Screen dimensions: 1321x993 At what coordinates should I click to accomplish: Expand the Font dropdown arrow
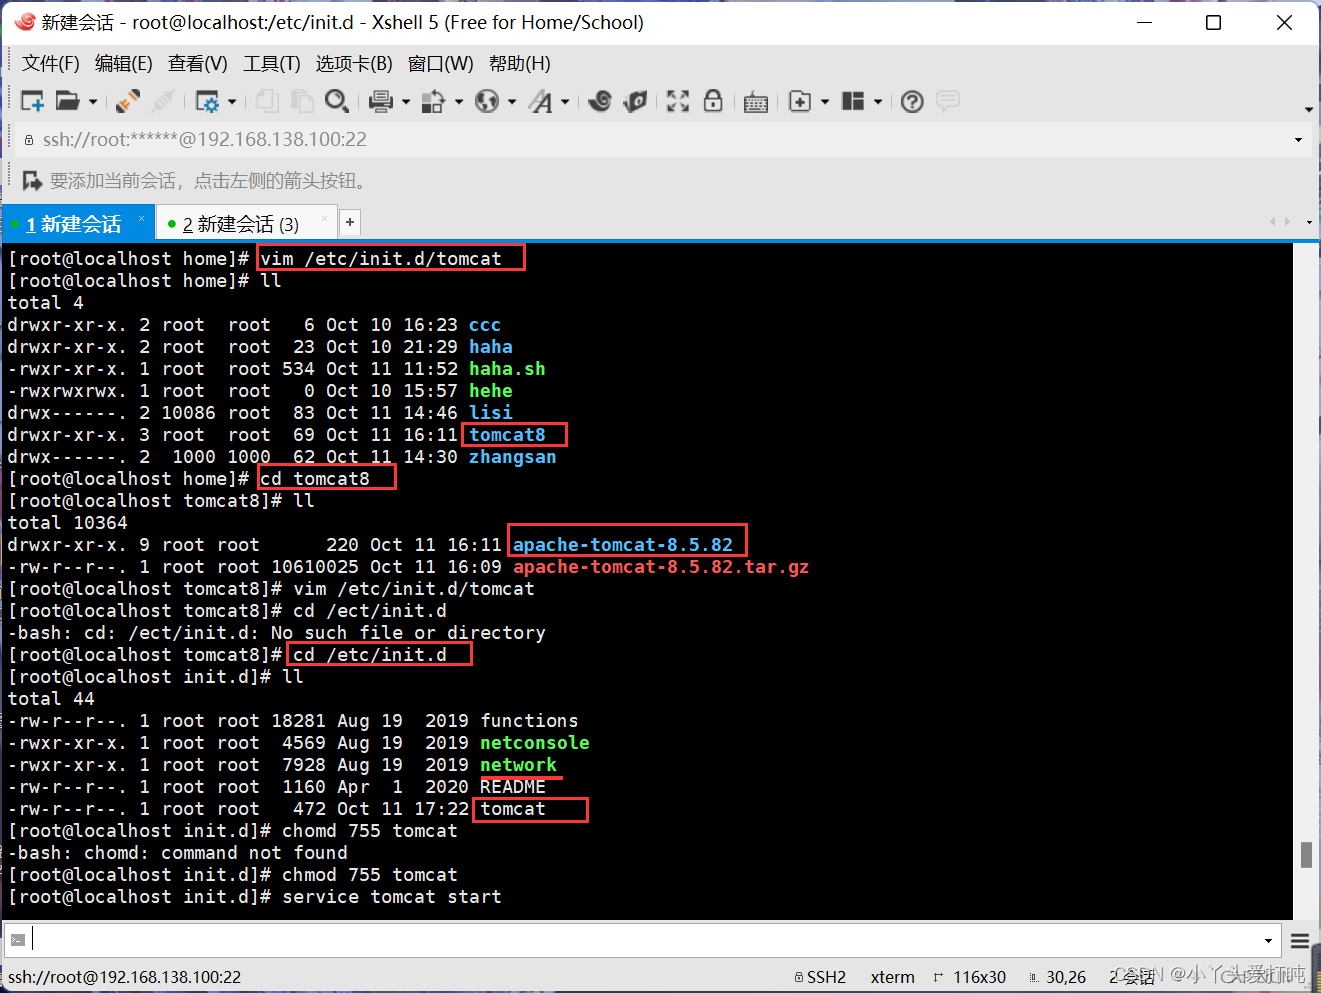[x=565, y=102]
